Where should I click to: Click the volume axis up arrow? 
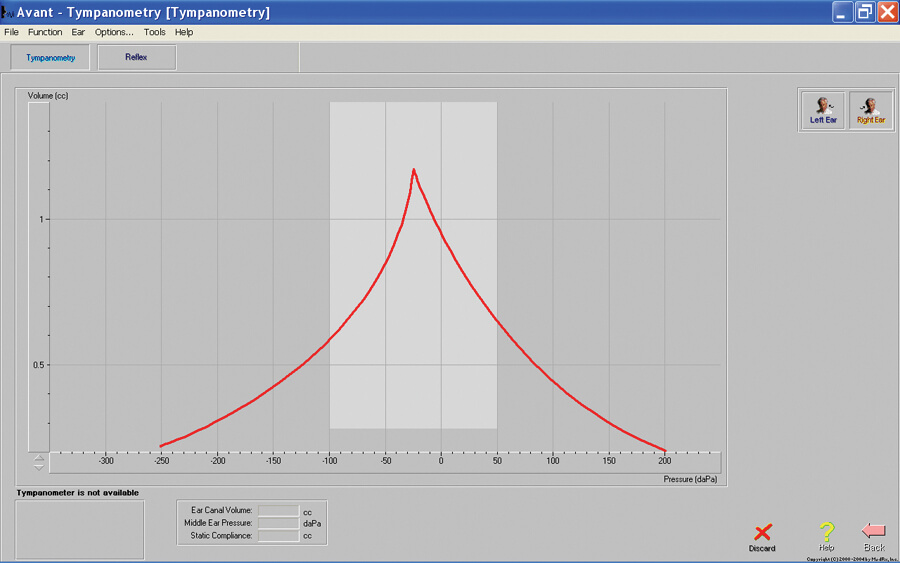39,458
